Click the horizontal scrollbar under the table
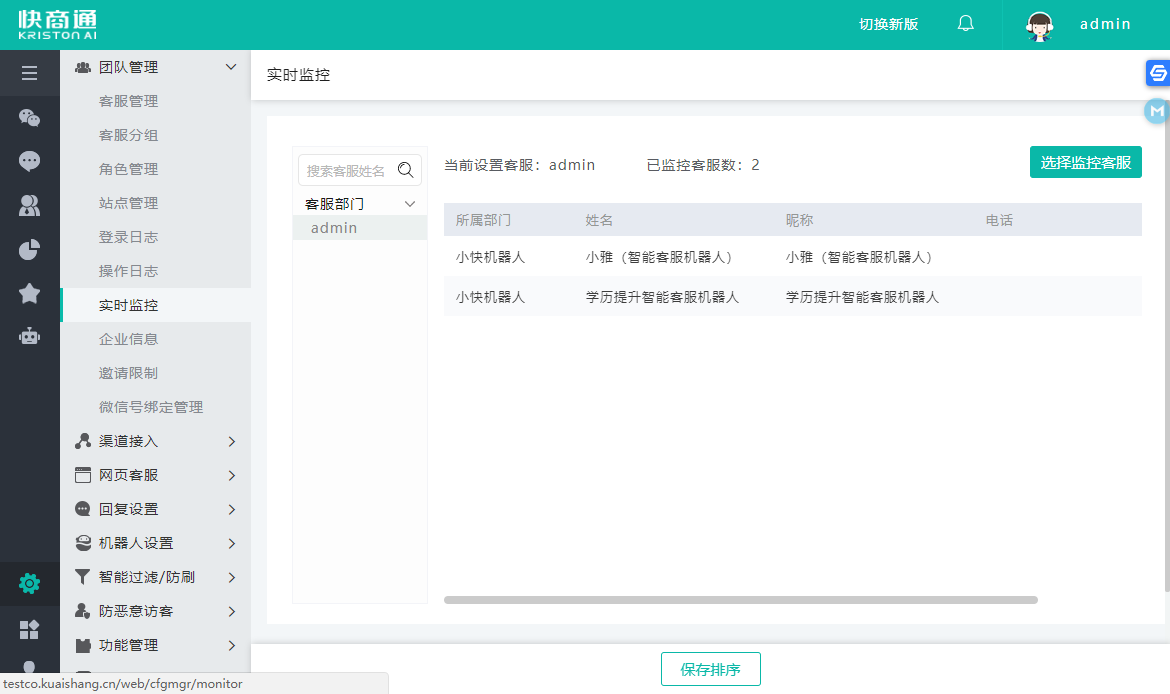Screen dimensions: 1170x694 coord(740,600)
